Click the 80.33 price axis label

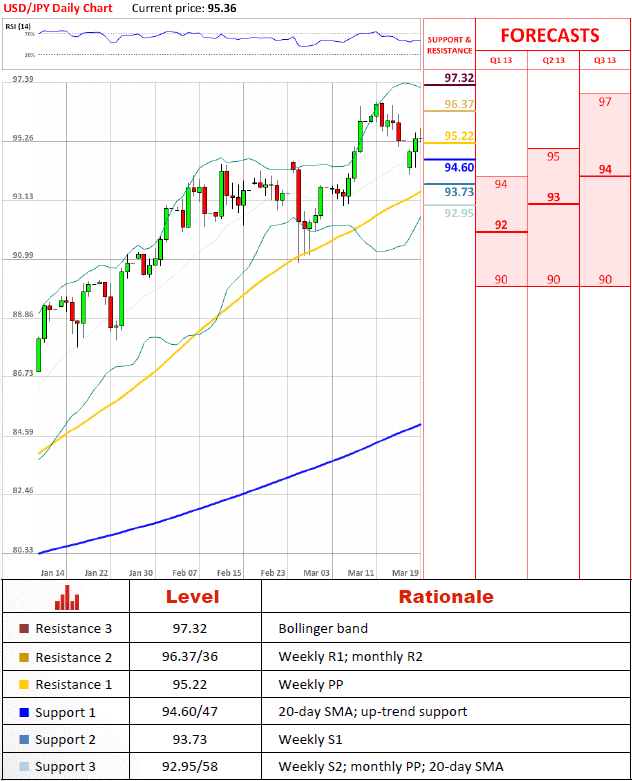[x=23, y=550]
